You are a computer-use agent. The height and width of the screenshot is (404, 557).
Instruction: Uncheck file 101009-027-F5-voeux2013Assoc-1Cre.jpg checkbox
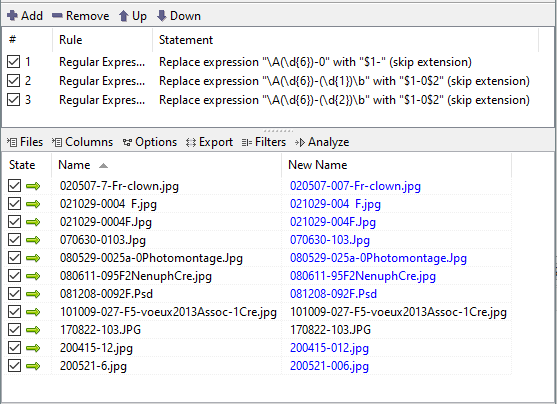(15, 312)
